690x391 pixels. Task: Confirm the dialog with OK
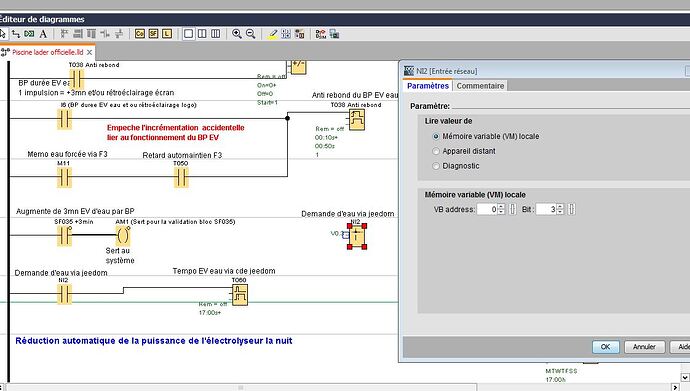pyautogui.click(x=606, y=347)
